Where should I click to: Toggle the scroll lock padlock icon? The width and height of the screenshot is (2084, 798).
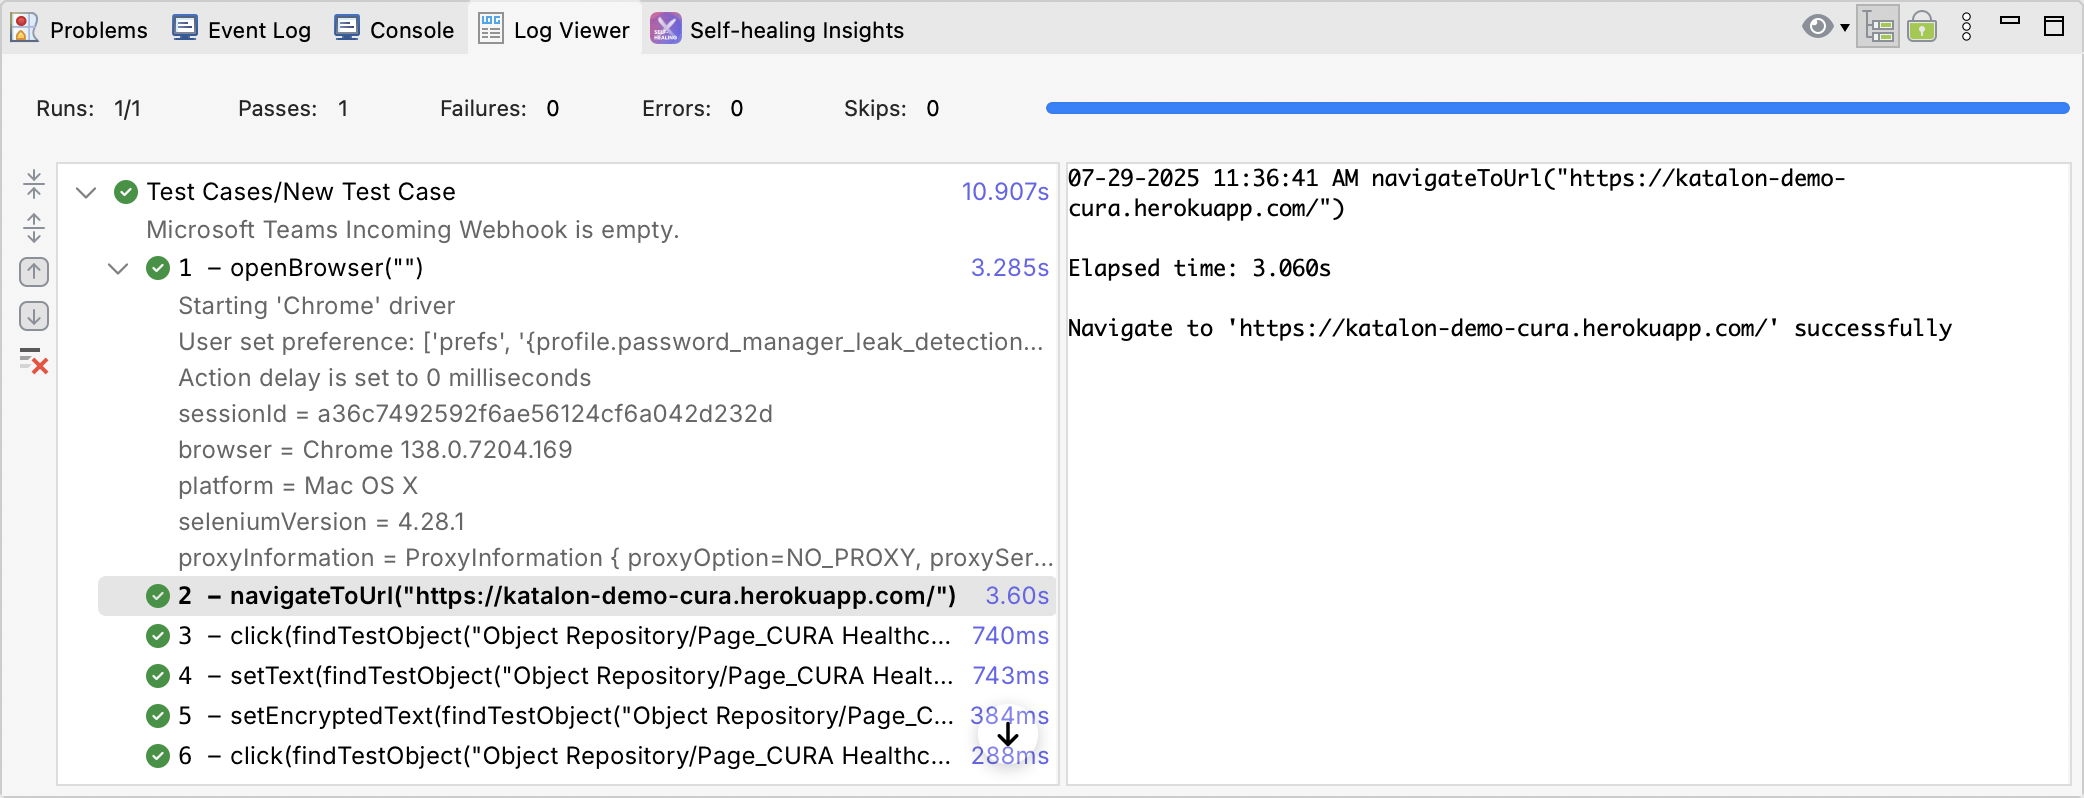[x=1921, y=27]
